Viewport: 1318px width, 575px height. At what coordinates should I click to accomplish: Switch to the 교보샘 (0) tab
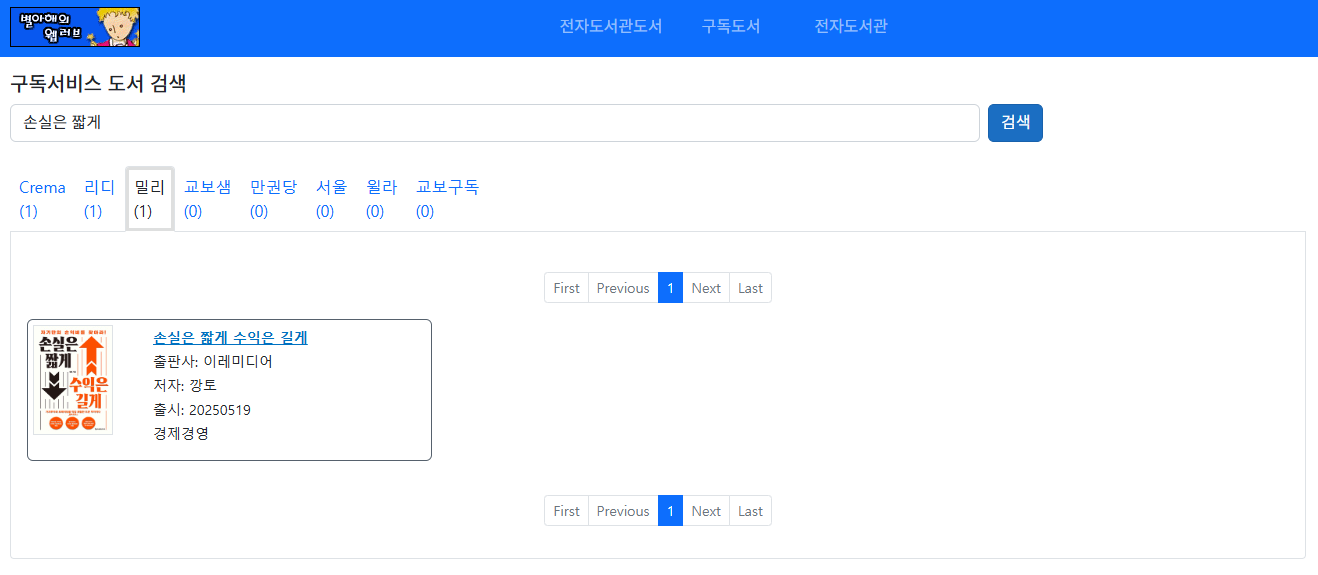coord(207,199)
